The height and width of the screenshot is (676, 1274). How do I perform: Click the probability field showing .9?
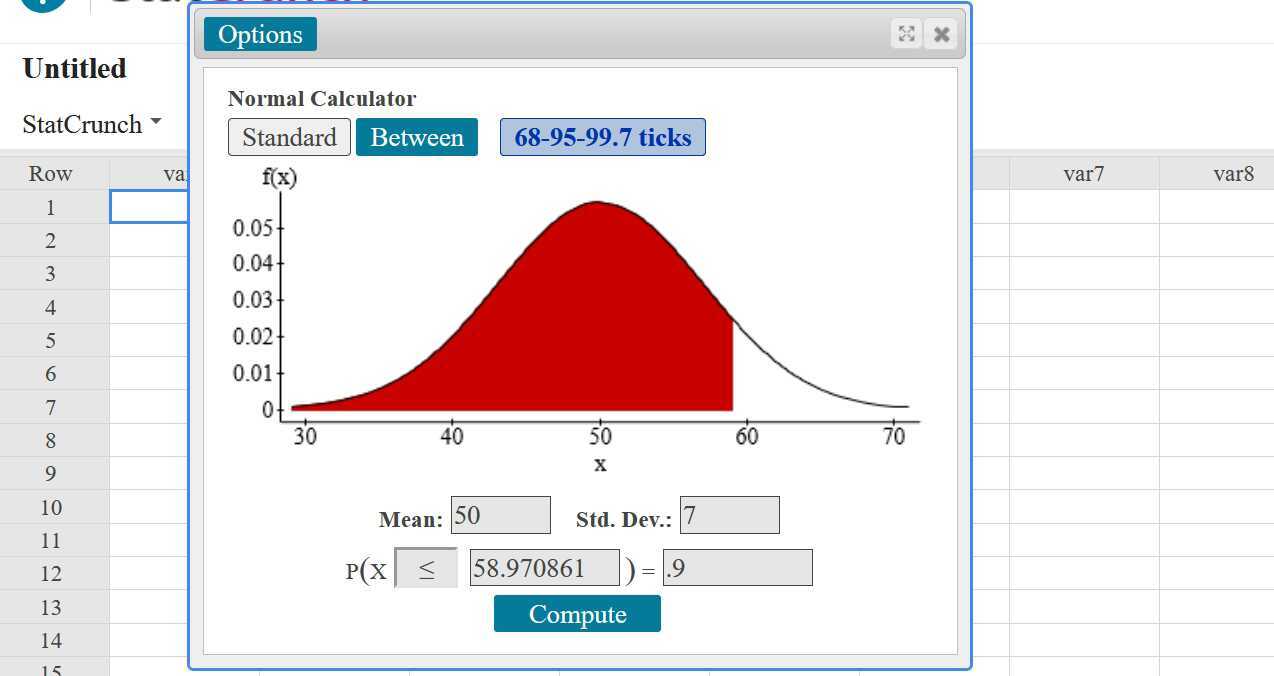tap(737, 567)
